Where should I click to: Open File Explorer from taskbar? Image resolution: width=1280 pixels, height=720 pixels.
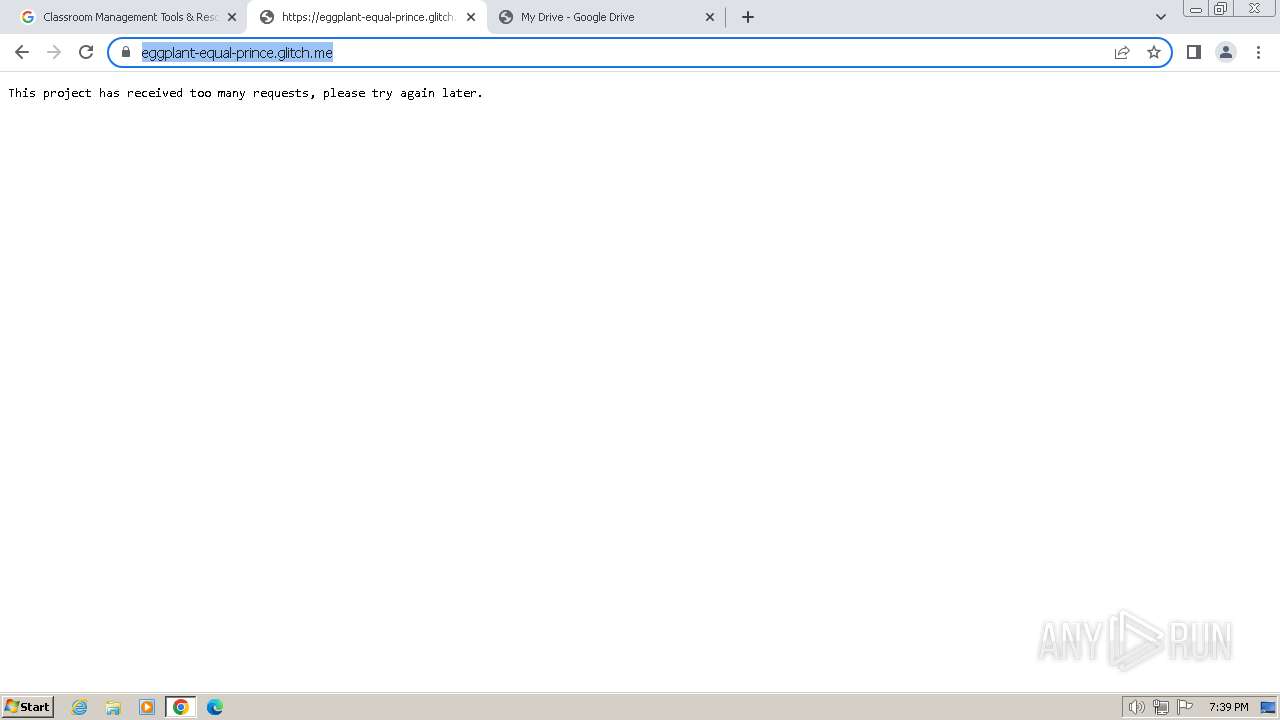pyautogui.click(x=113, y=707)
